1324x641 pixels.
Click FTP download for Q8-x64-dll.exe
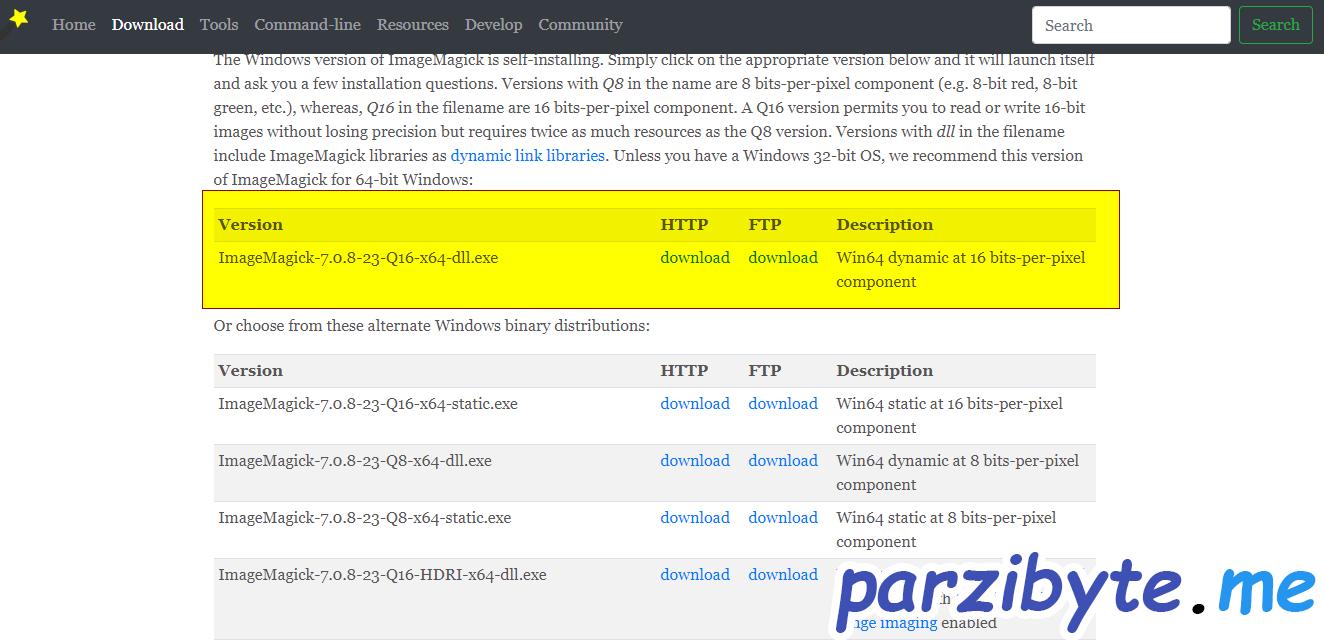(783, 461)
